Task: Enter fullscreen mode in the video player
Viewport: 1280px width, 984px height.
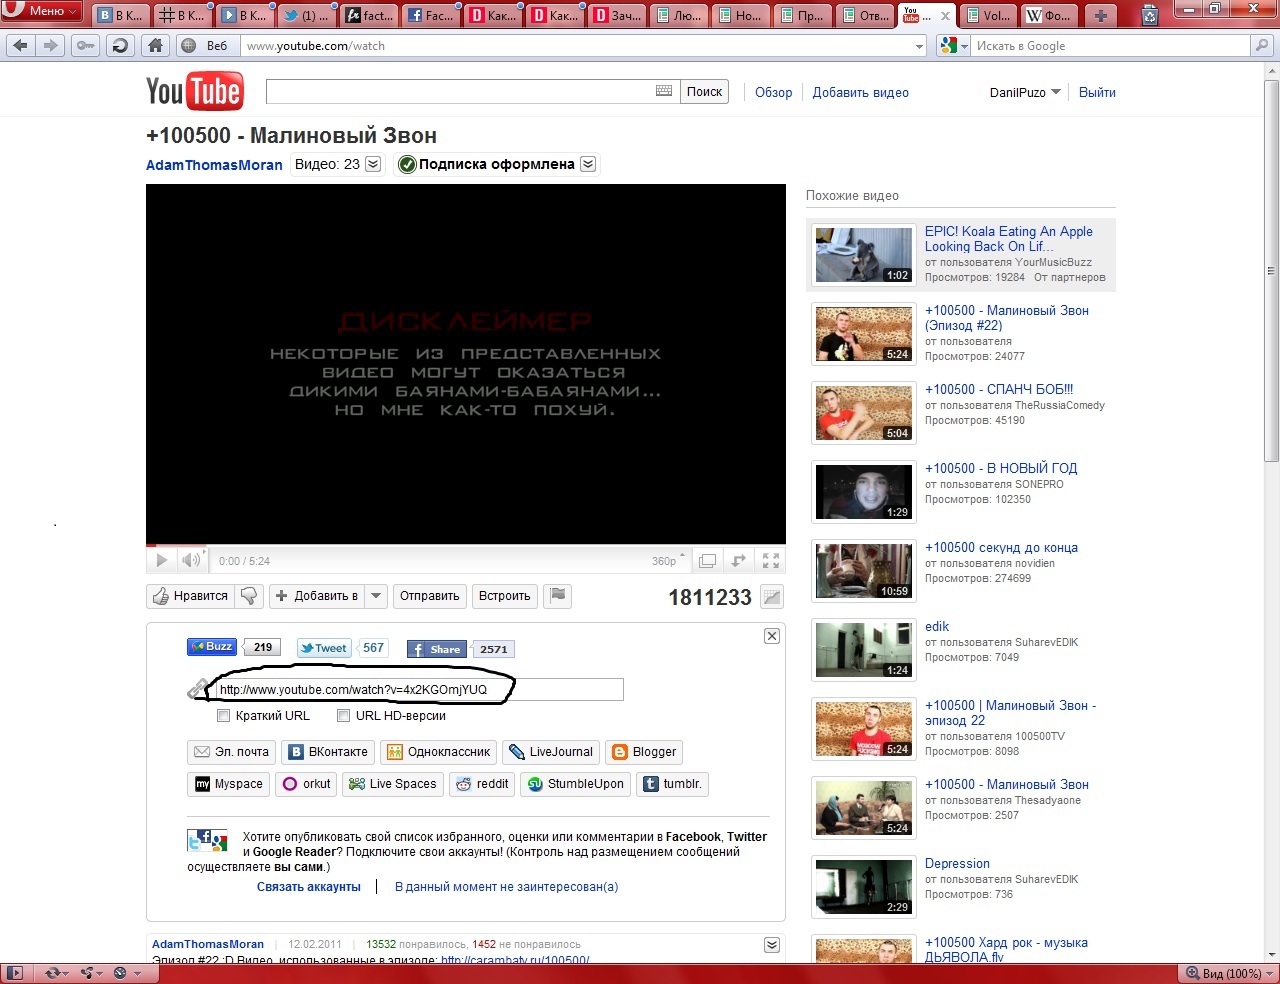Action: point(771,561)
